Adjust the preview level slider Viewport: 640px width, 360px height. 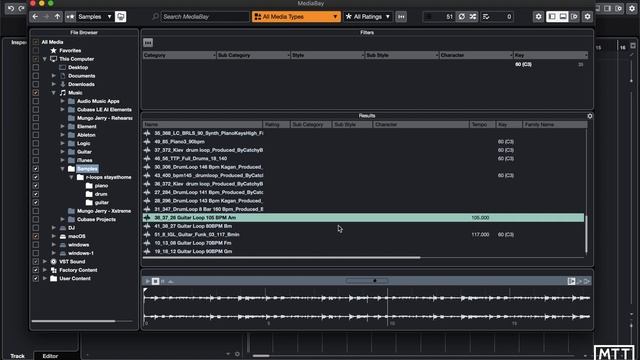pyautogui.click(x=367, y=281)
